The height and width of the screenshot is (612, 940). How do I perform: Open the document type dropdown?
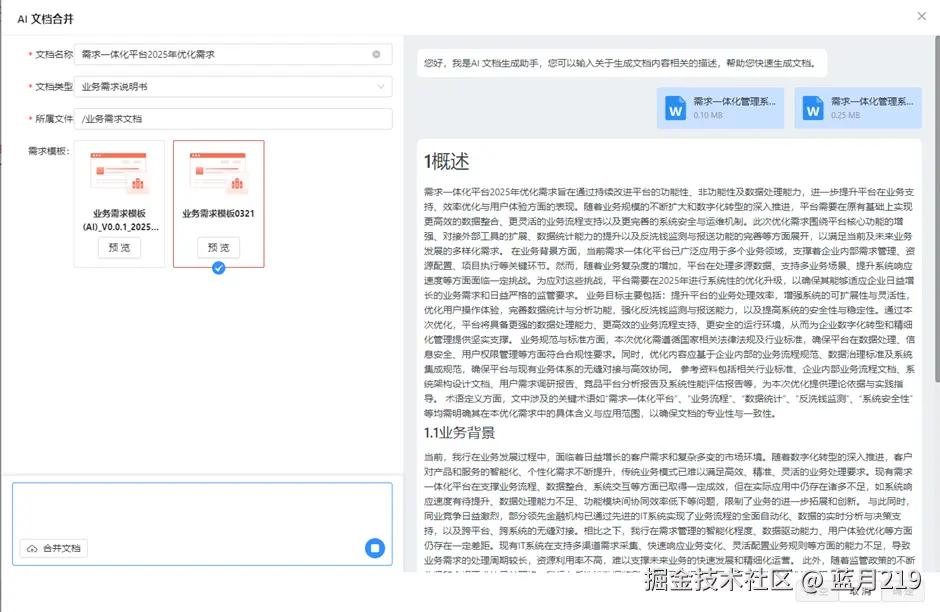tap(233, 87)
